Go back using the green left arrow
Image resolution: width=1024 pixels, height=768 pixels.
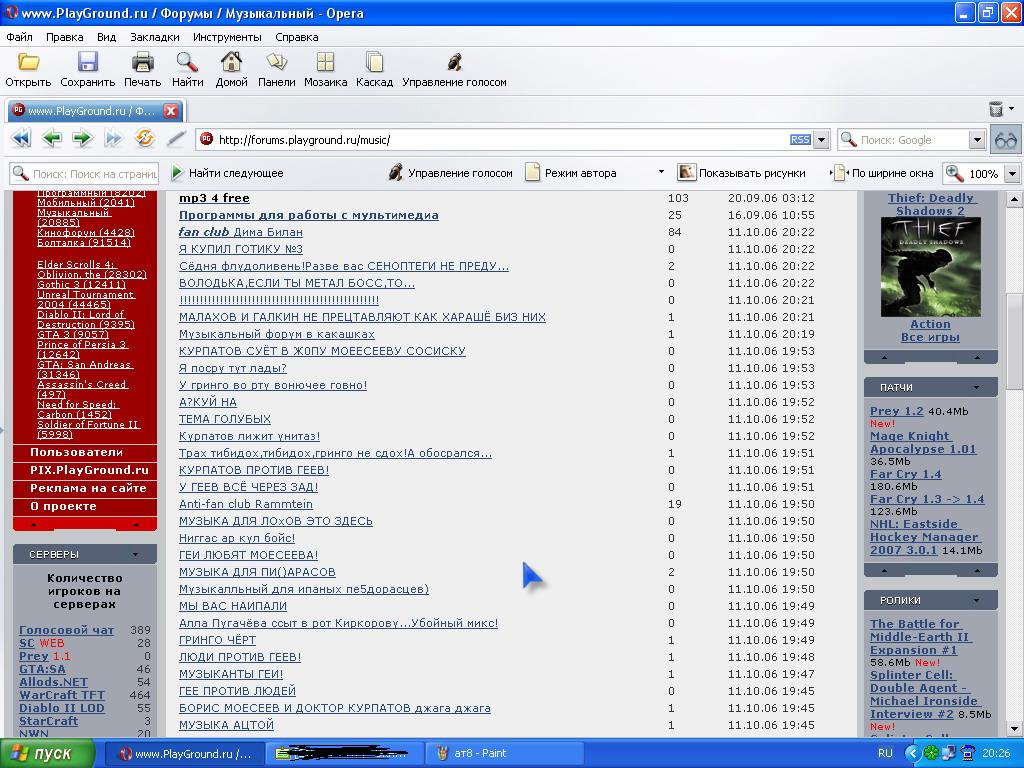click(x=52, y=139)
